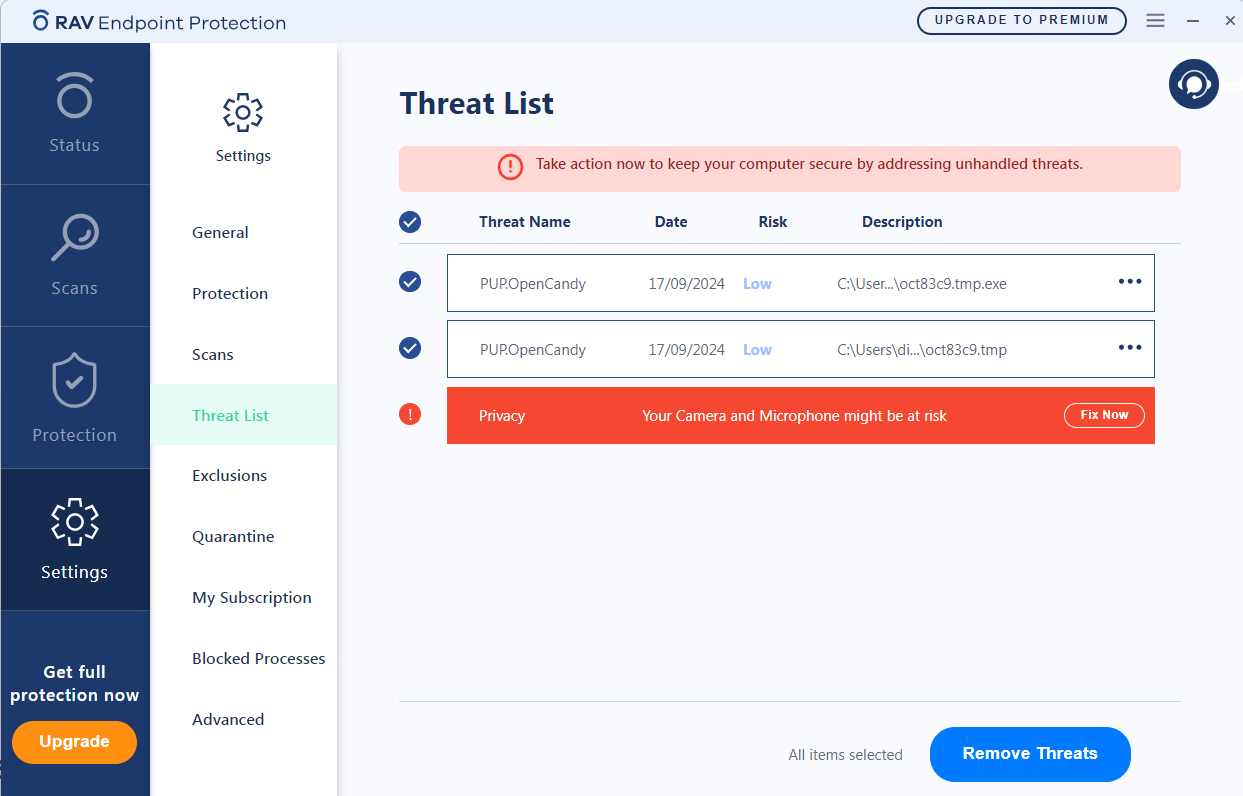Click date 17/09/2024 in oct83c9.tmp.exe row
The height and width of the screenshot is (796, 1243).
tap(686, 284)
